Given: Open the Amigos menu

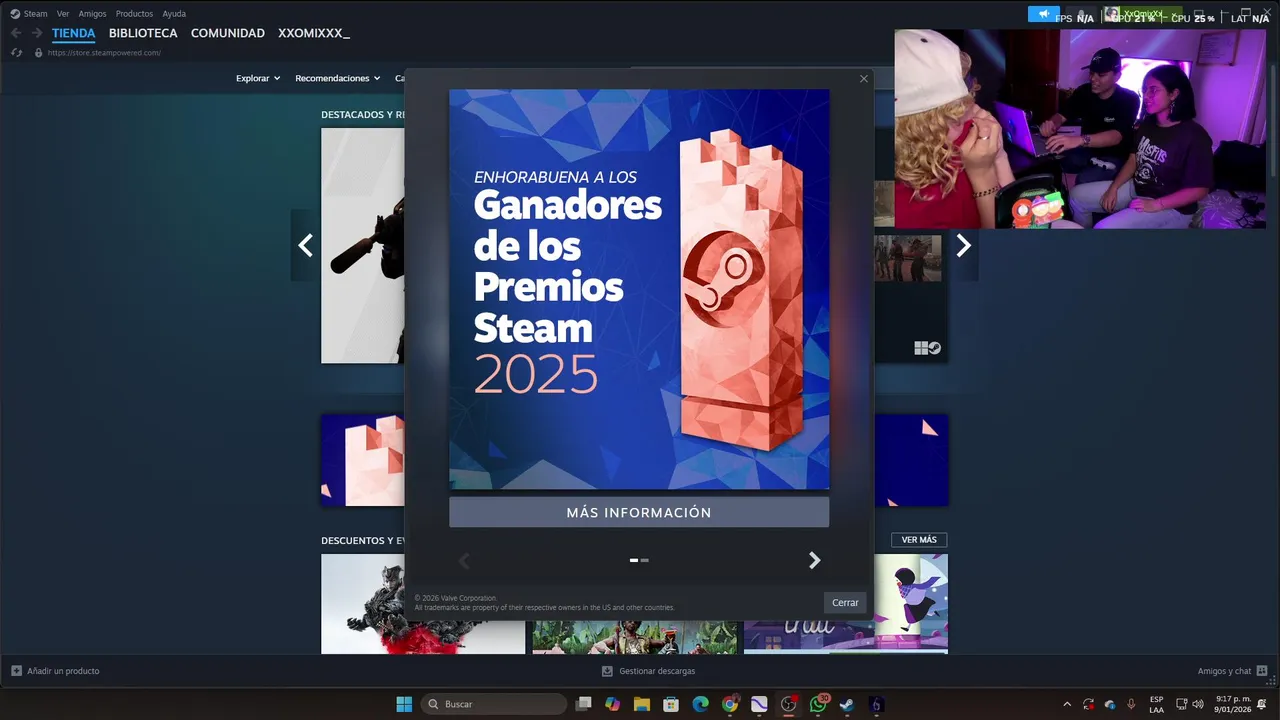Looking at the screenshot, I should (x=92, y=14).
